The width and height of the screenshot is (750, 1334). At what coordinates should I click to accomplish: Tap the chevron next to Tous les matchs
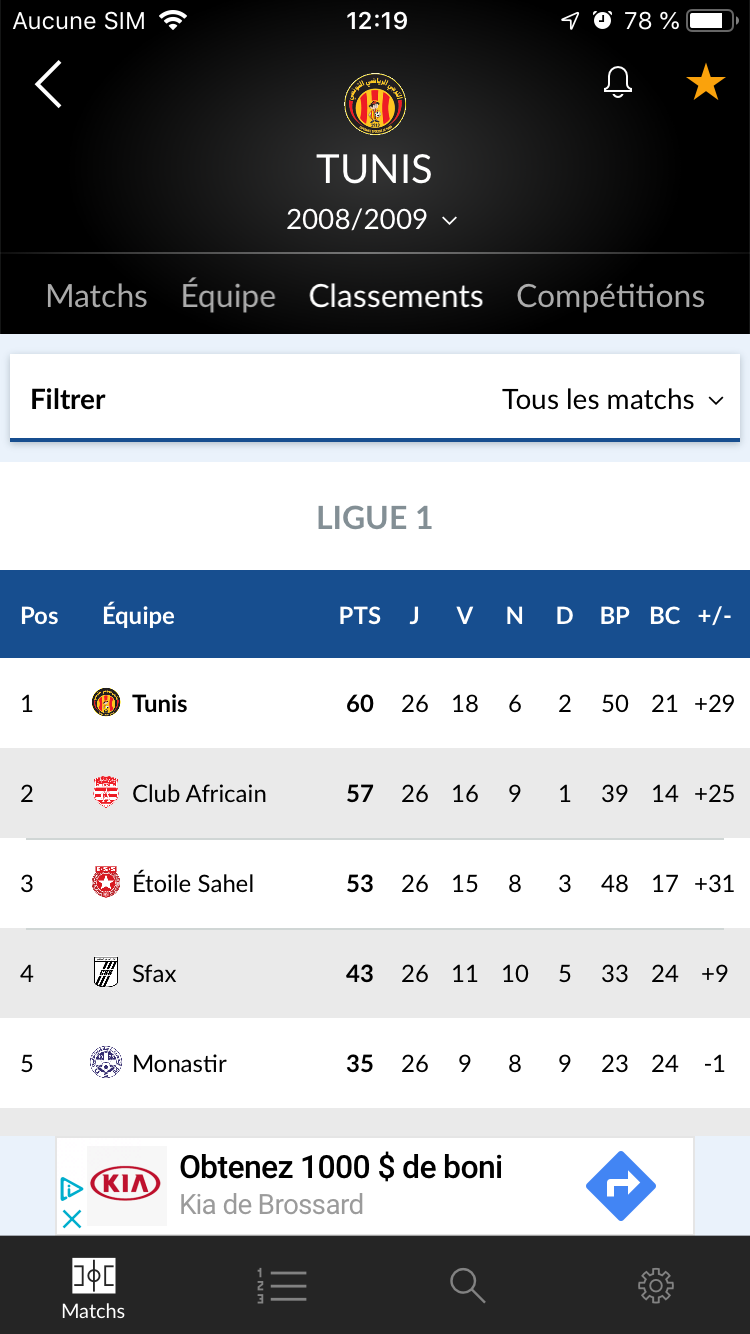click(x=716, y=401)
